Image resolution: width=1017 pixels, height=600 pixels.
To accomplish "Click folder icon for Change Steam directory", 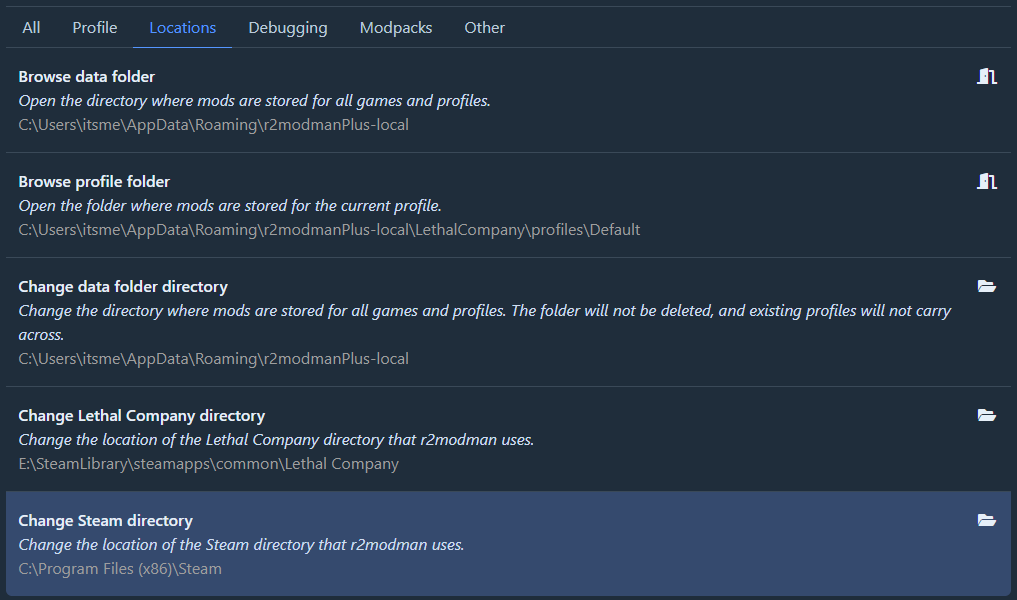I will 987,520.
